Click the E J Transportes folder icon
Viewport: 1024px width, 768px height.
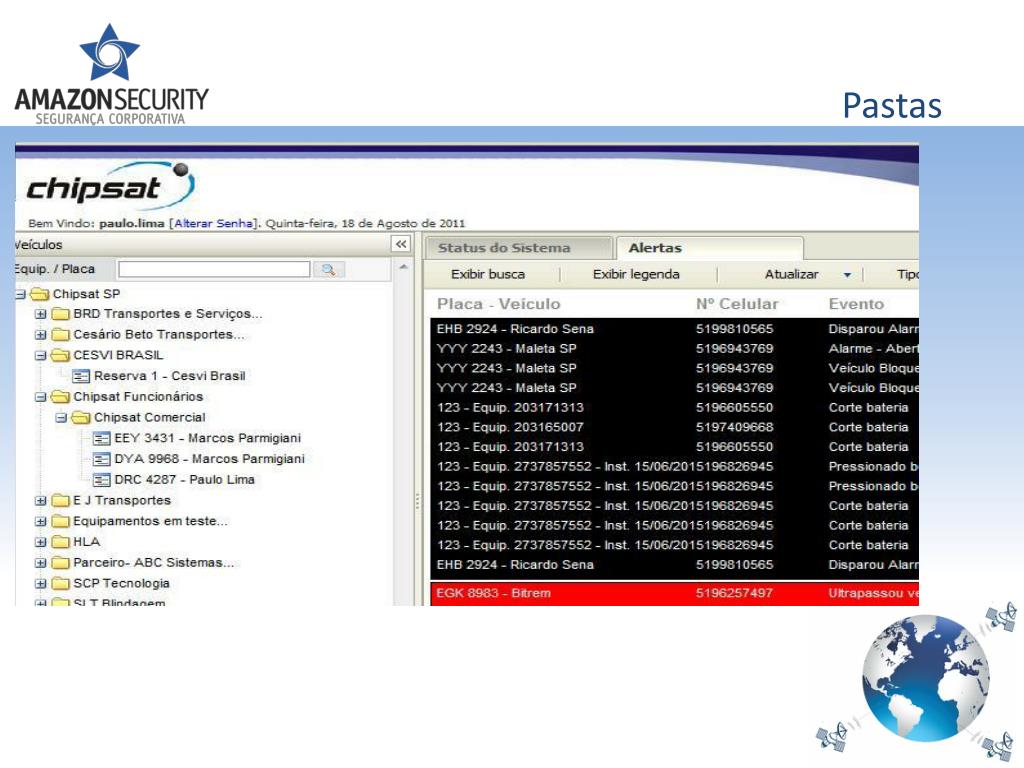61,501
